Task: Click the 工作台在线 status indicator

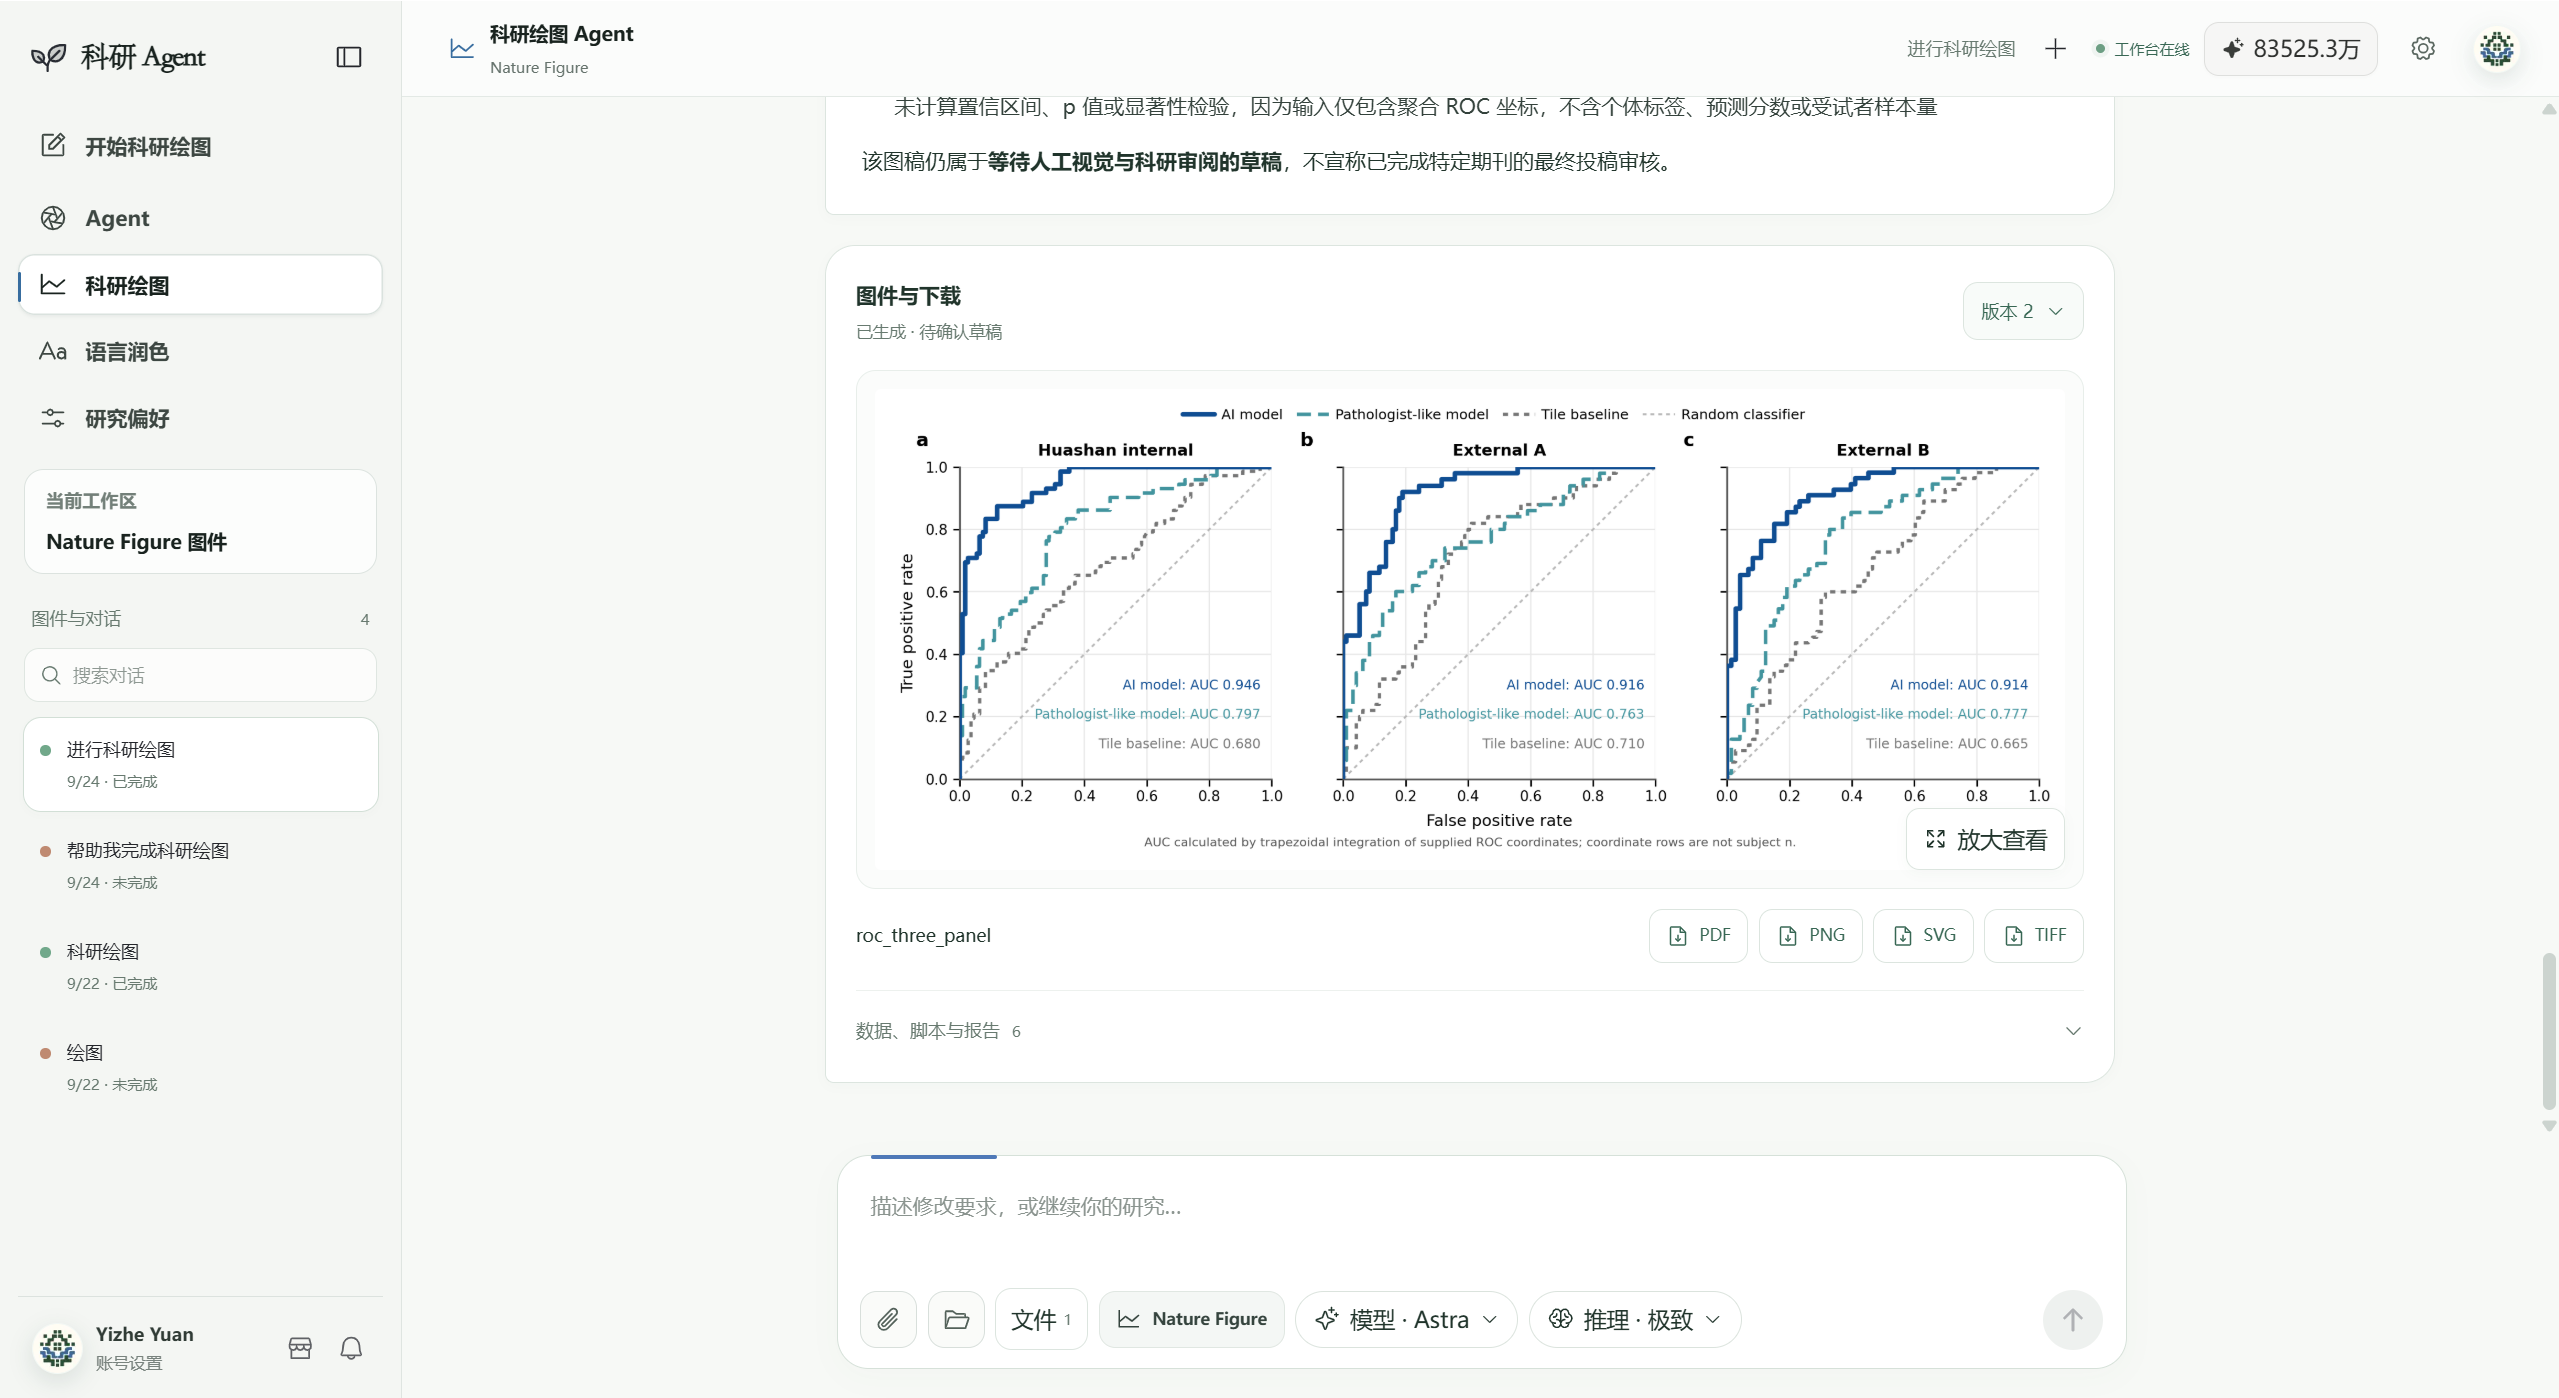Action: click(2141, 49)
